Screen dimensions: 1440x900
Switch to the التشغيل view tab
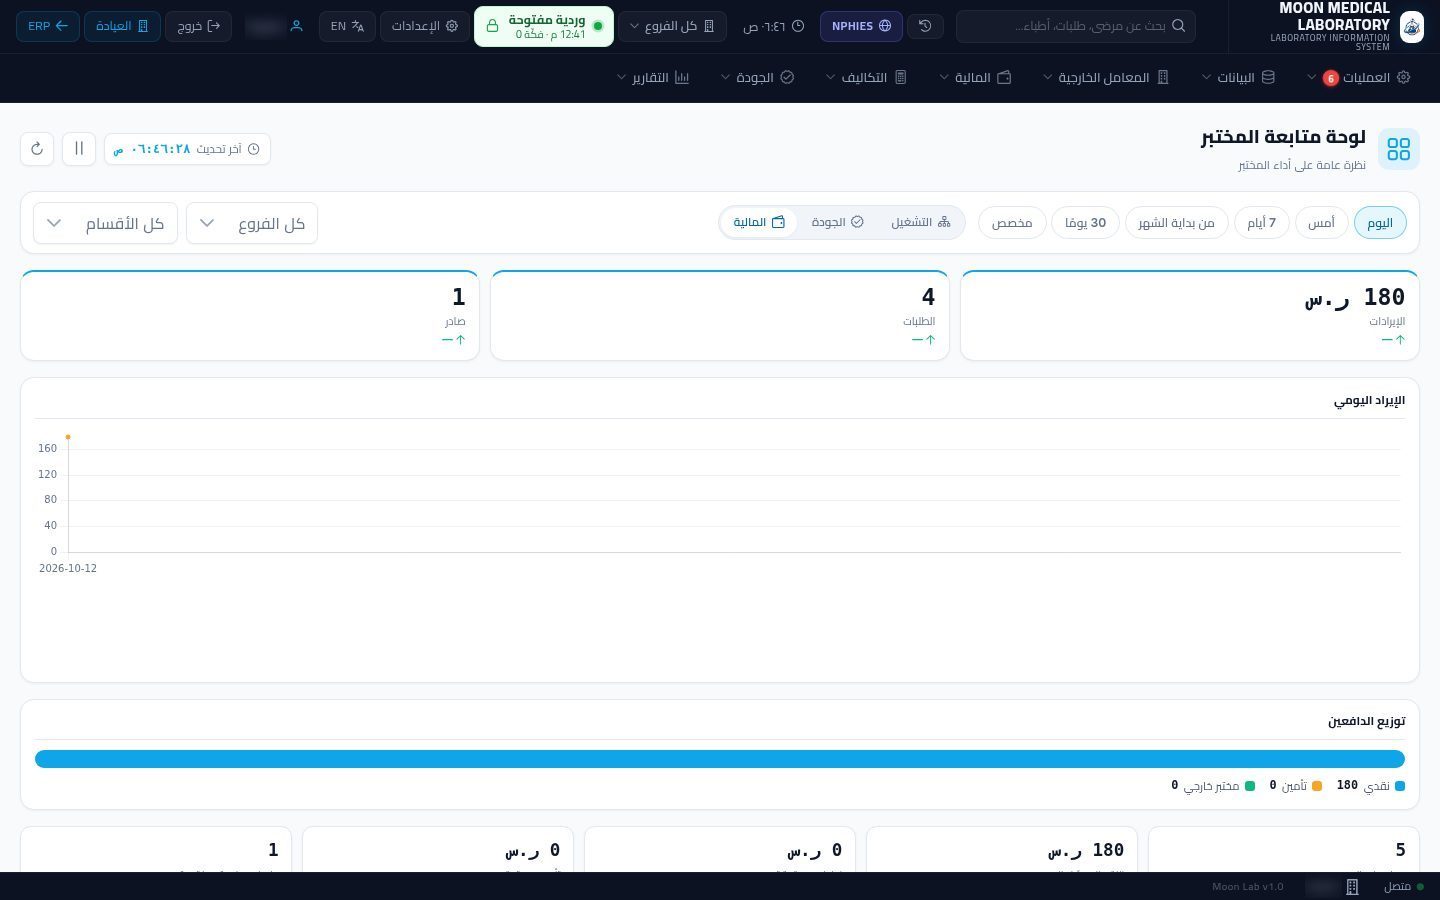[920, 222]
